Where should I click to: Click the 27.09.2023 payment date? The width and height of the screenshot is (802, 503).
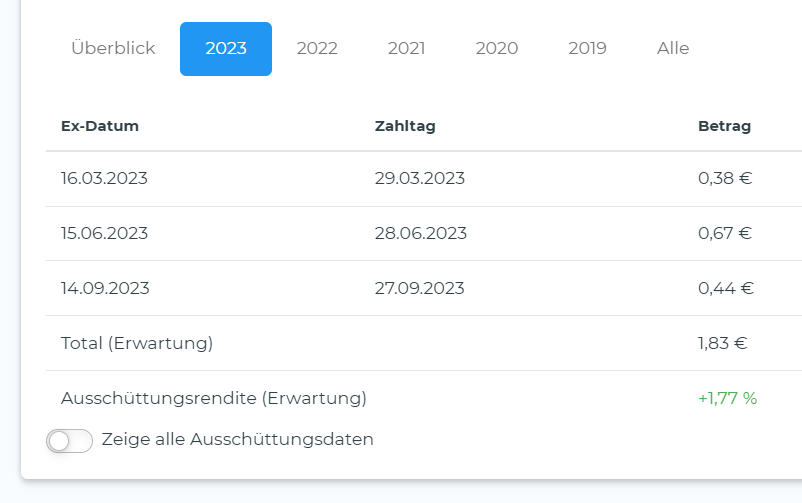[420, 288]
